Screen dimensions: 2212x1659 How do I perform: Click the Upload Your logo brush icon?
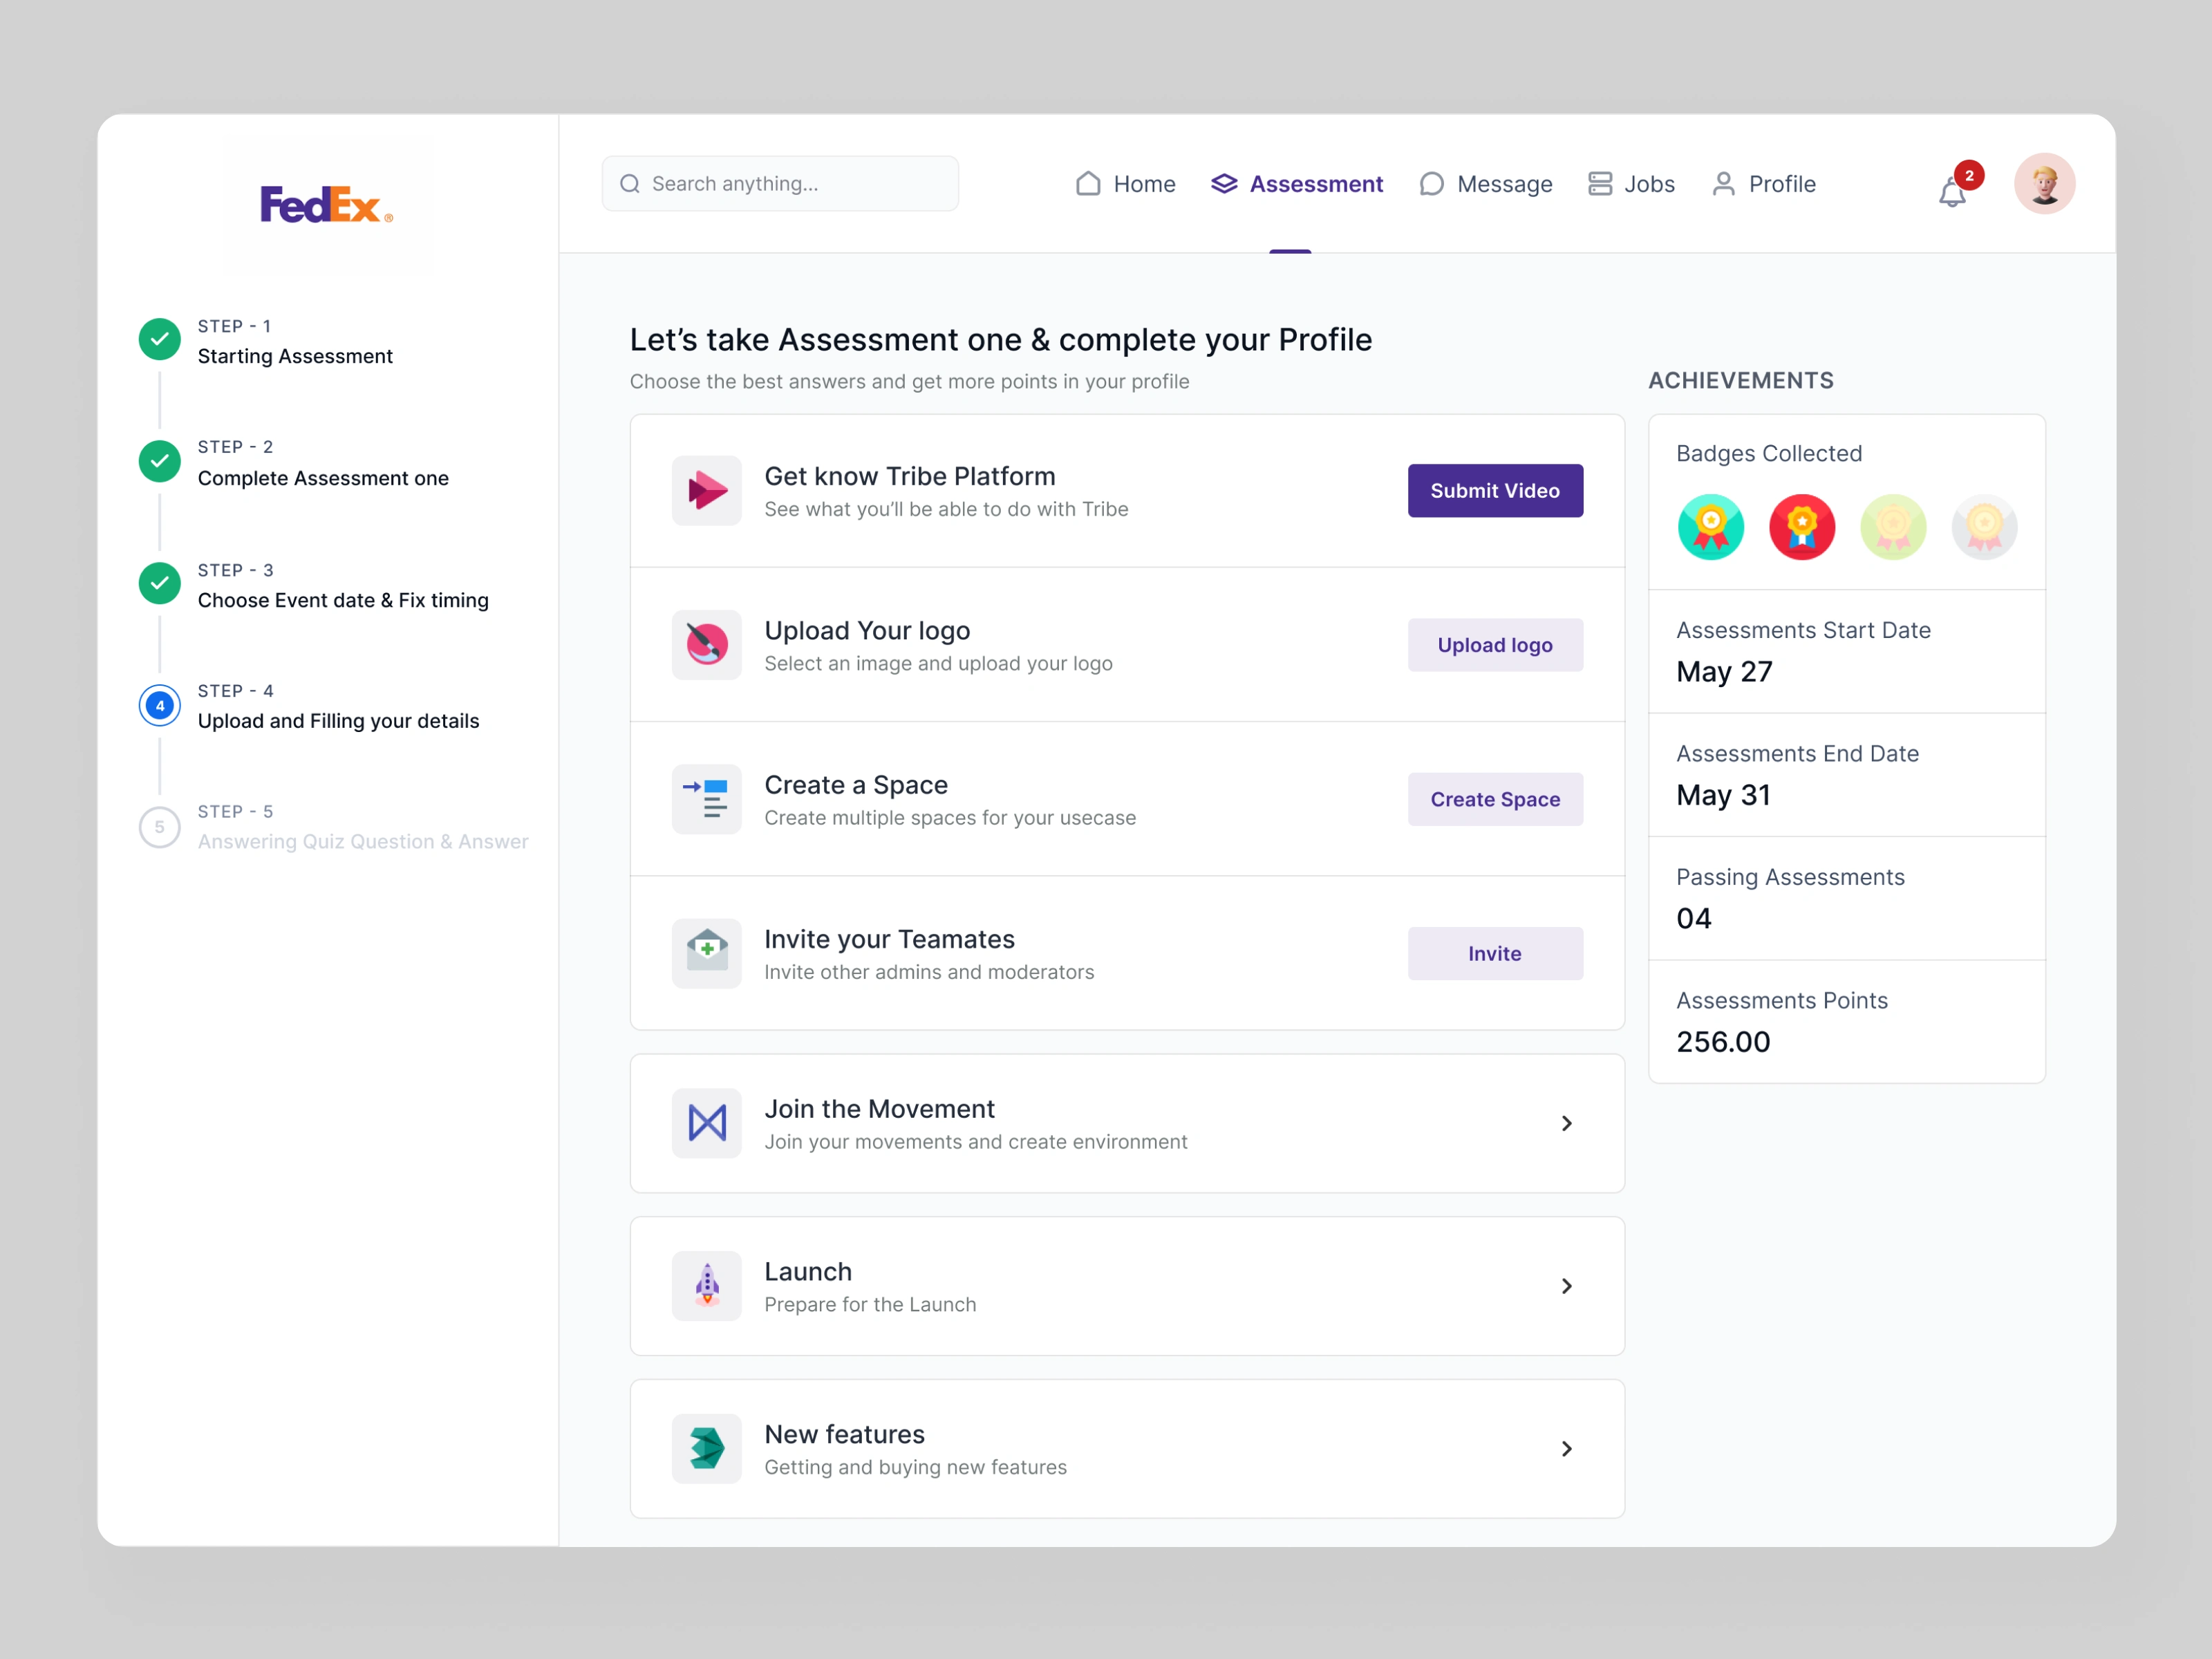tap(706, 645)
